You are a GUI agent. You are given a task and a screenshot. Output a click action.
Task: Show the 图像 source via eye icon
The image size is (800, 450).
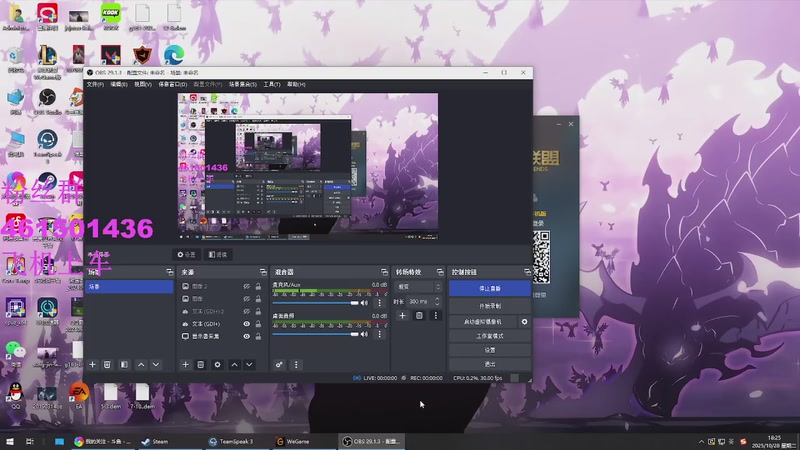pyautogui.click(x=246, y=299)
